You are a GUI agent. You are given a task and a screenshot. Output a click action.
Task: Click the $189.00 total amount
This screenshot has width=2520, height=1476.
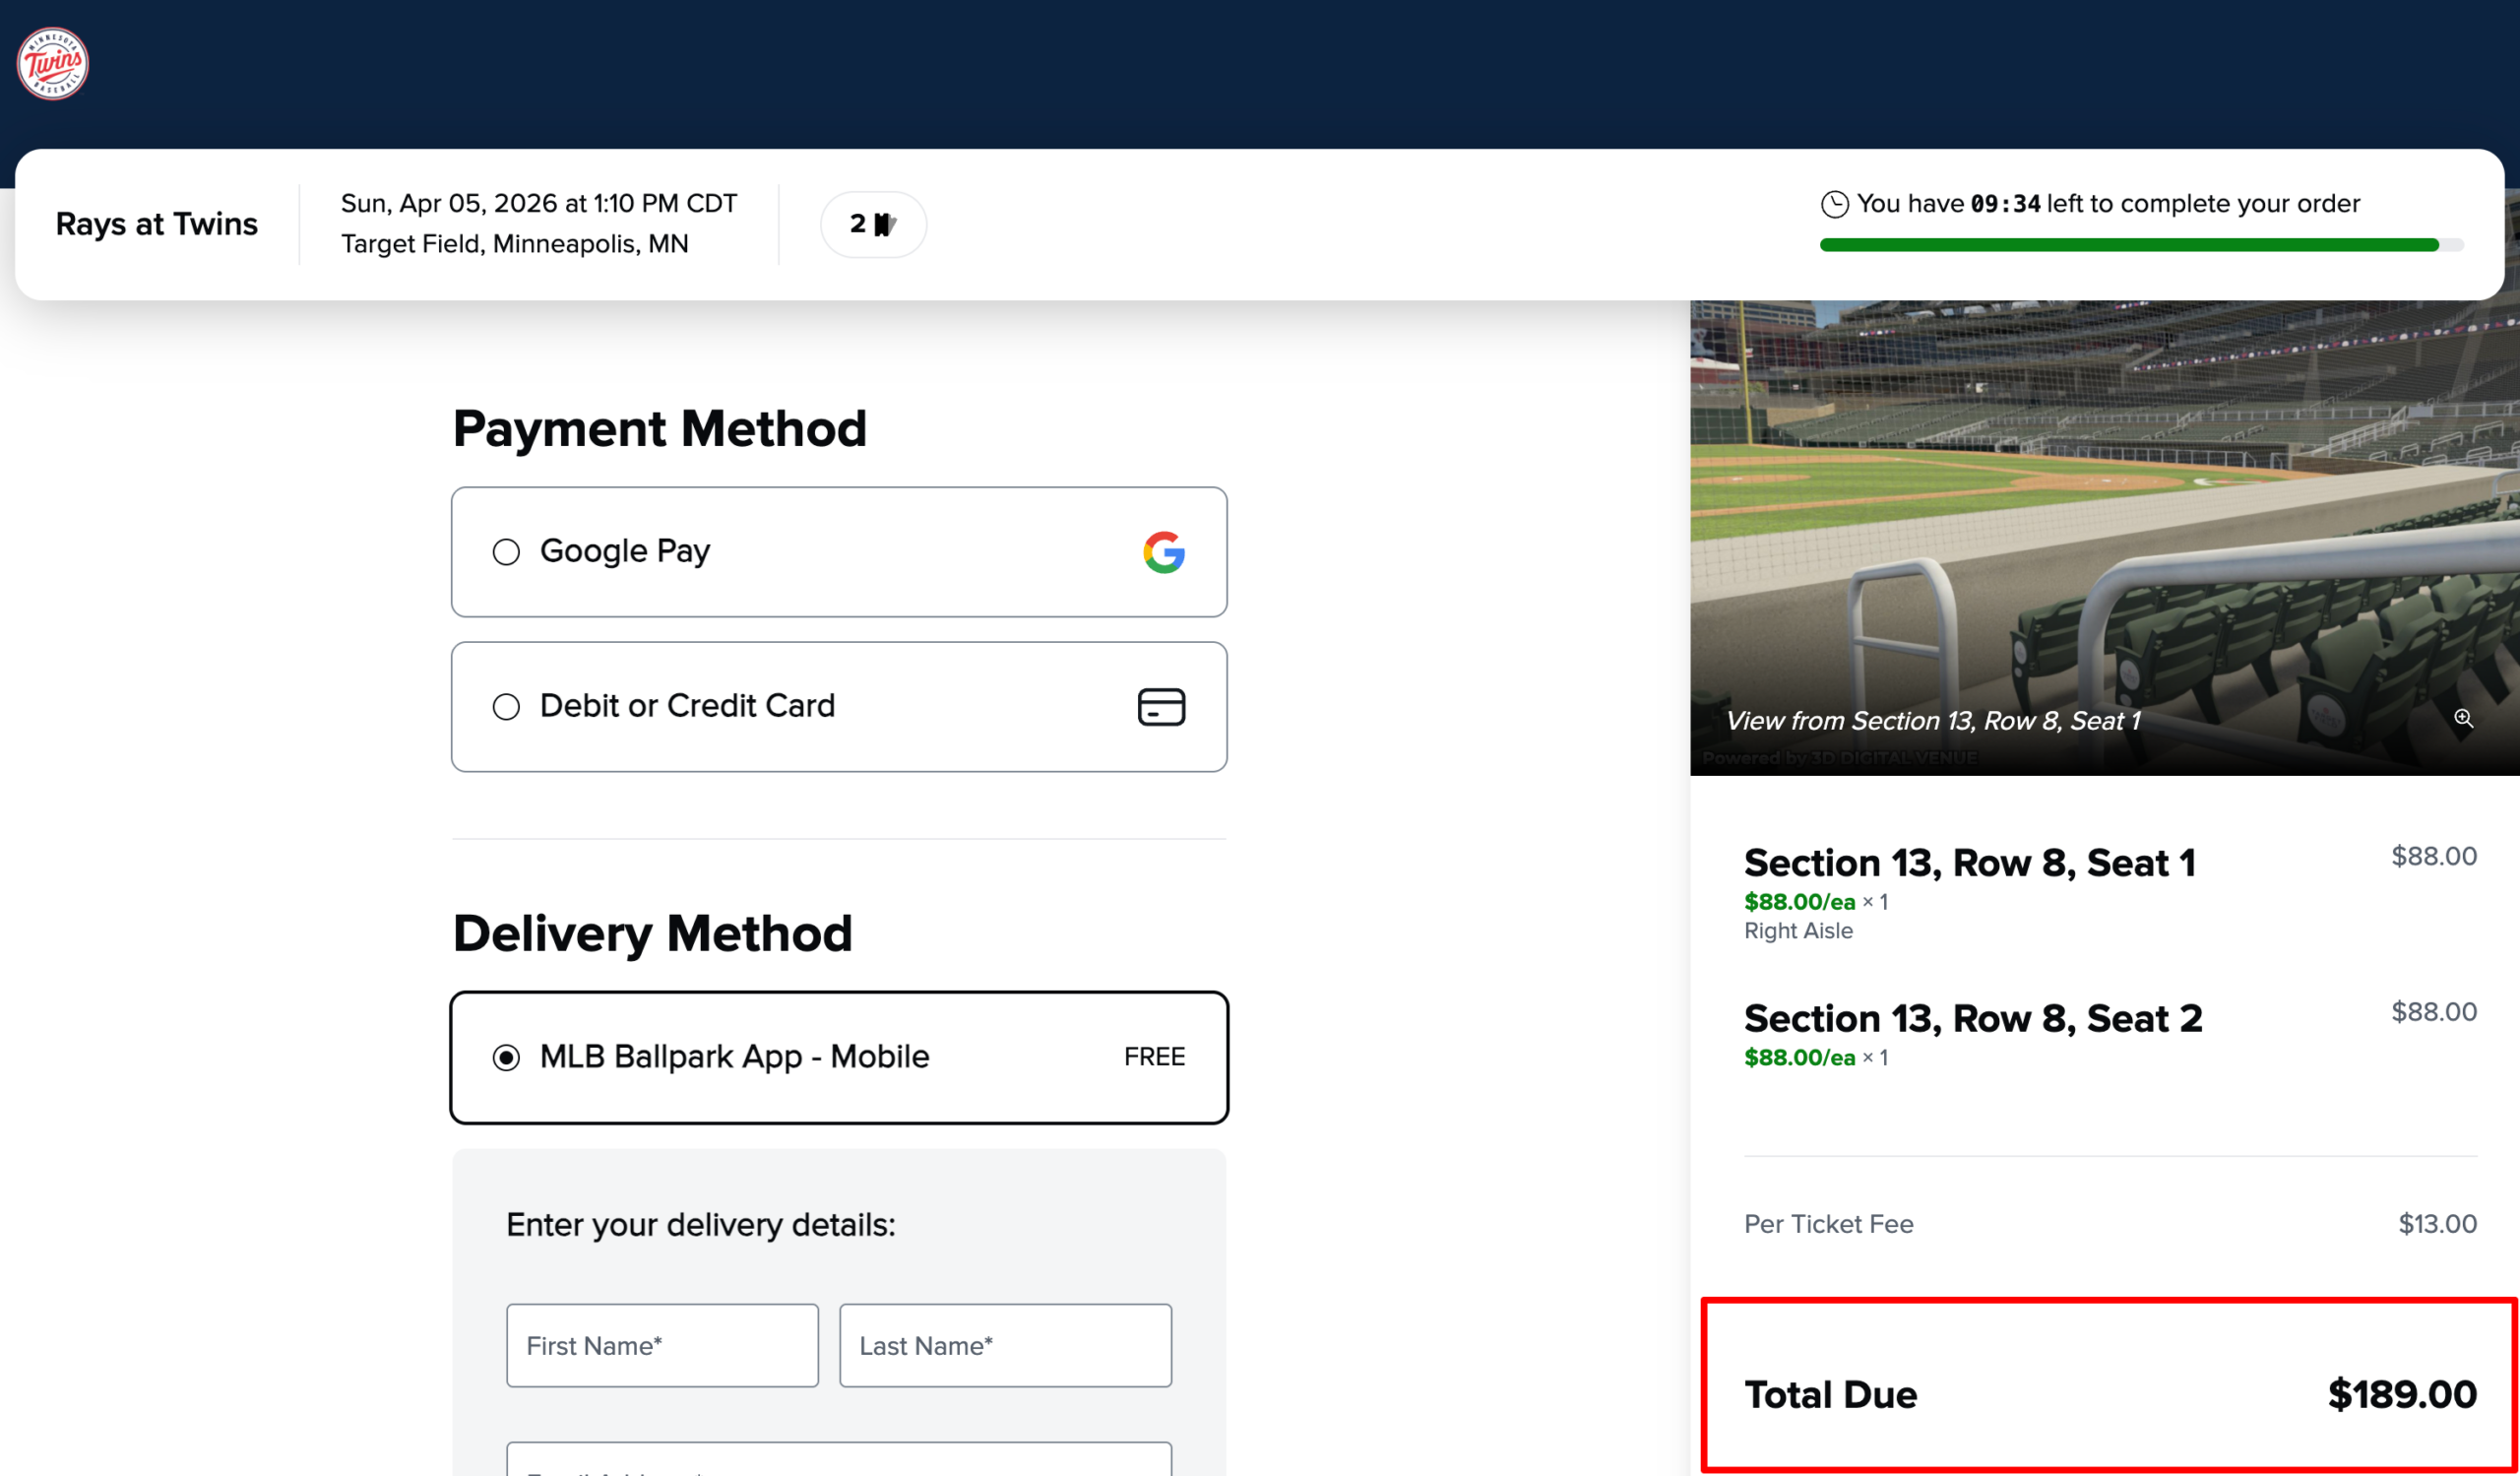(x=2402, y=1394)
